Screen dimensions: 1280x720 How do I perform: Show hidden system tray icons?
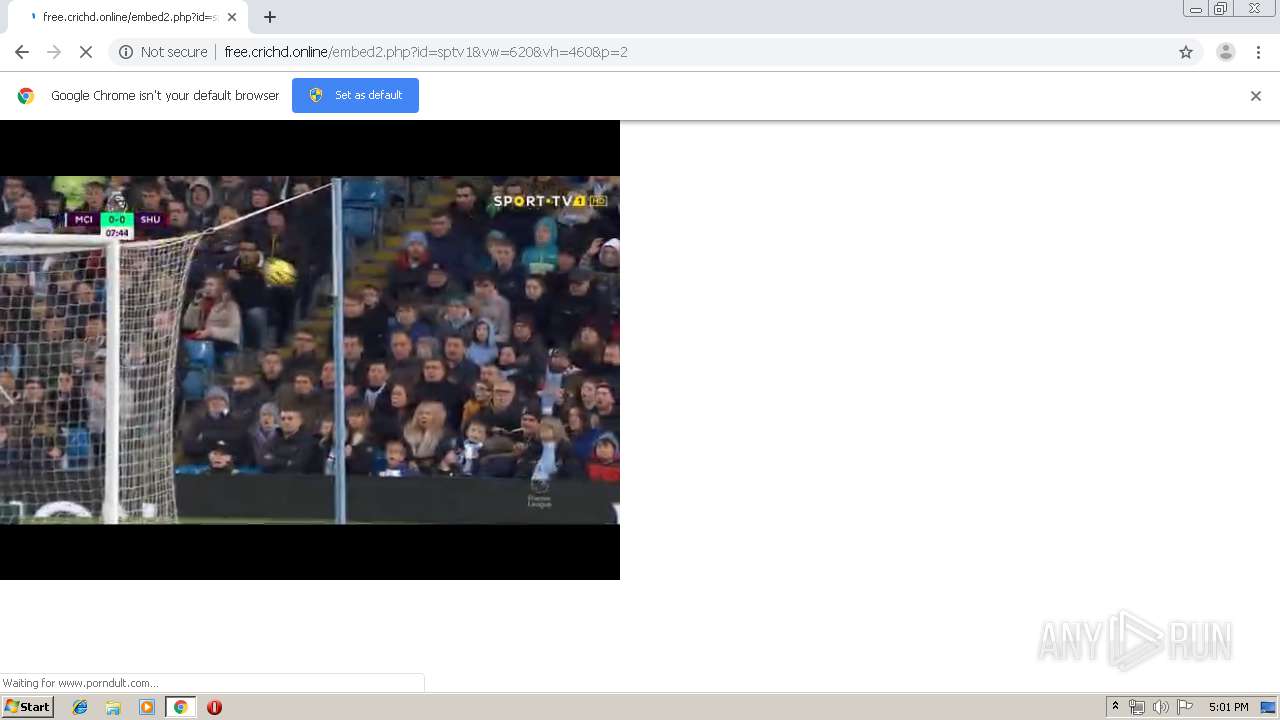tap(1115, 707)
